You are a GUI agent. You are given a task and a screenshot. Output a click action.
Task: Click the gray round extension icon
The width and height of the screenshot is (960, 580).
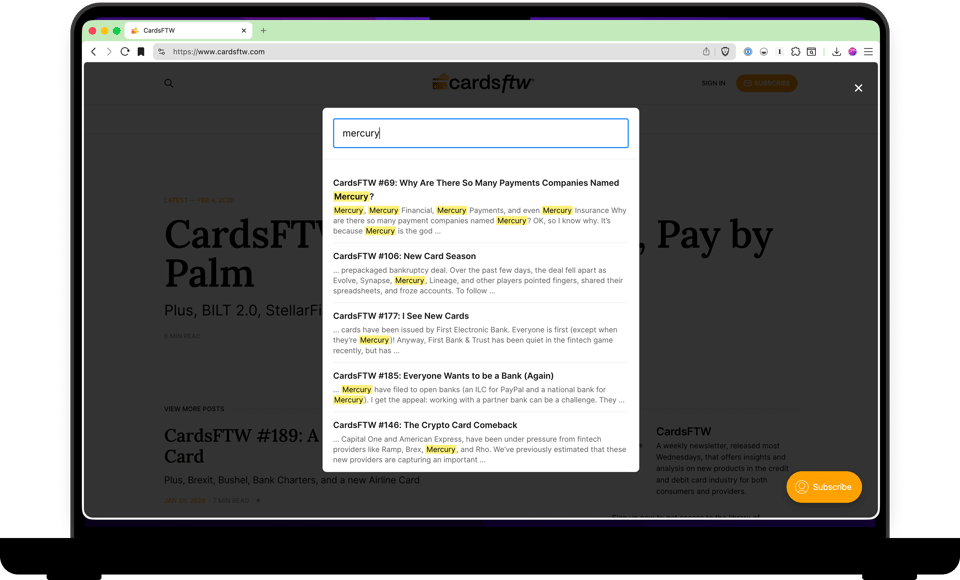click(763, 52)
